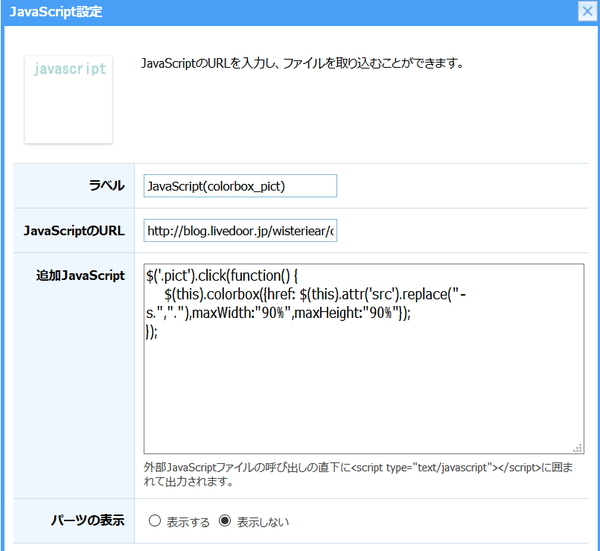Click the ラベル input field

240,186
